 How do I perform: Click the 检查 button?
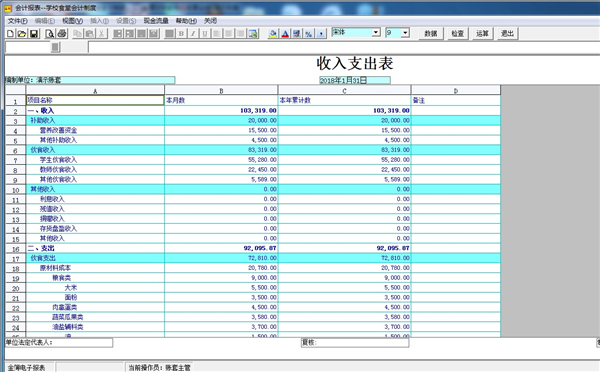[x=457, y=33]
